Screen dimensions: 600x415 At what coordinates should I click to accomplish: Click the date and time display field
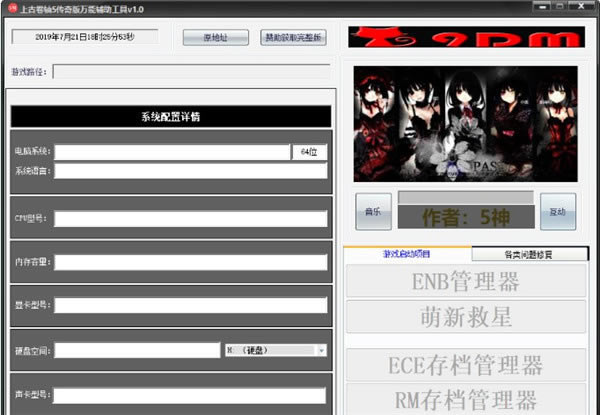(85, 37)
